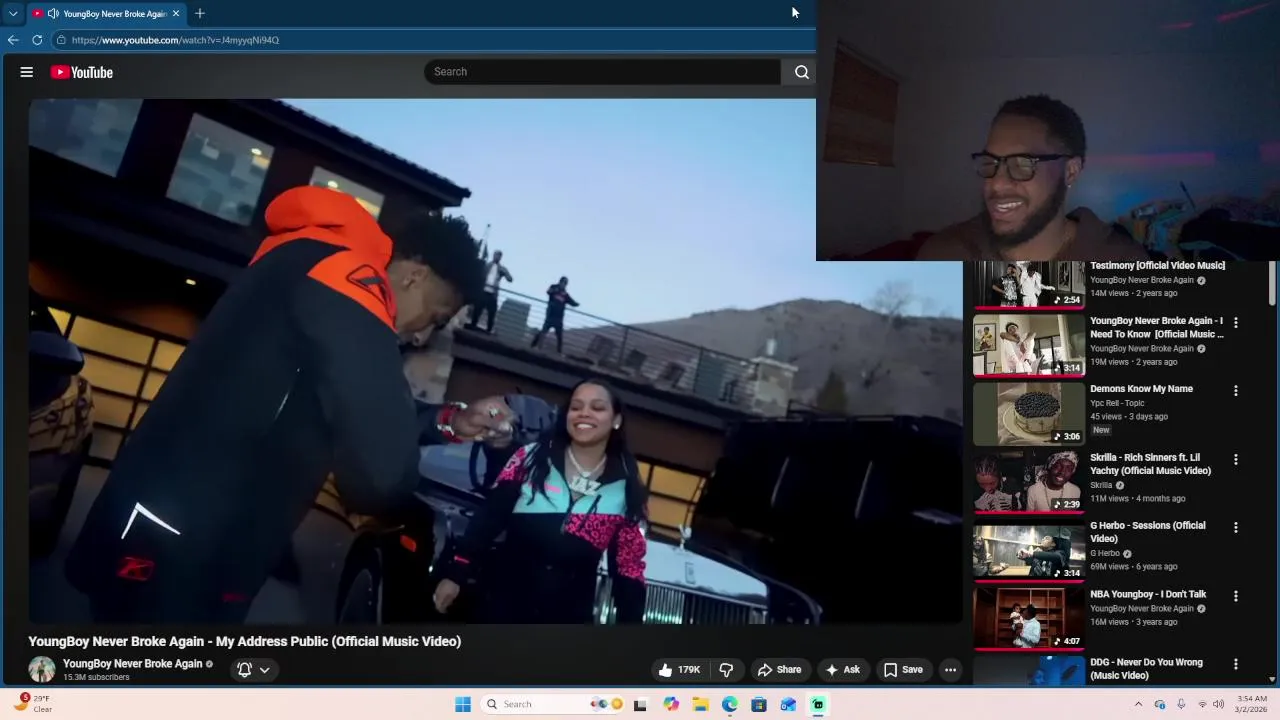This screenshot has height=720, width=1280.
Task: Open Microsoft Edge from the taskbar
Action: (x=730, y=704)
